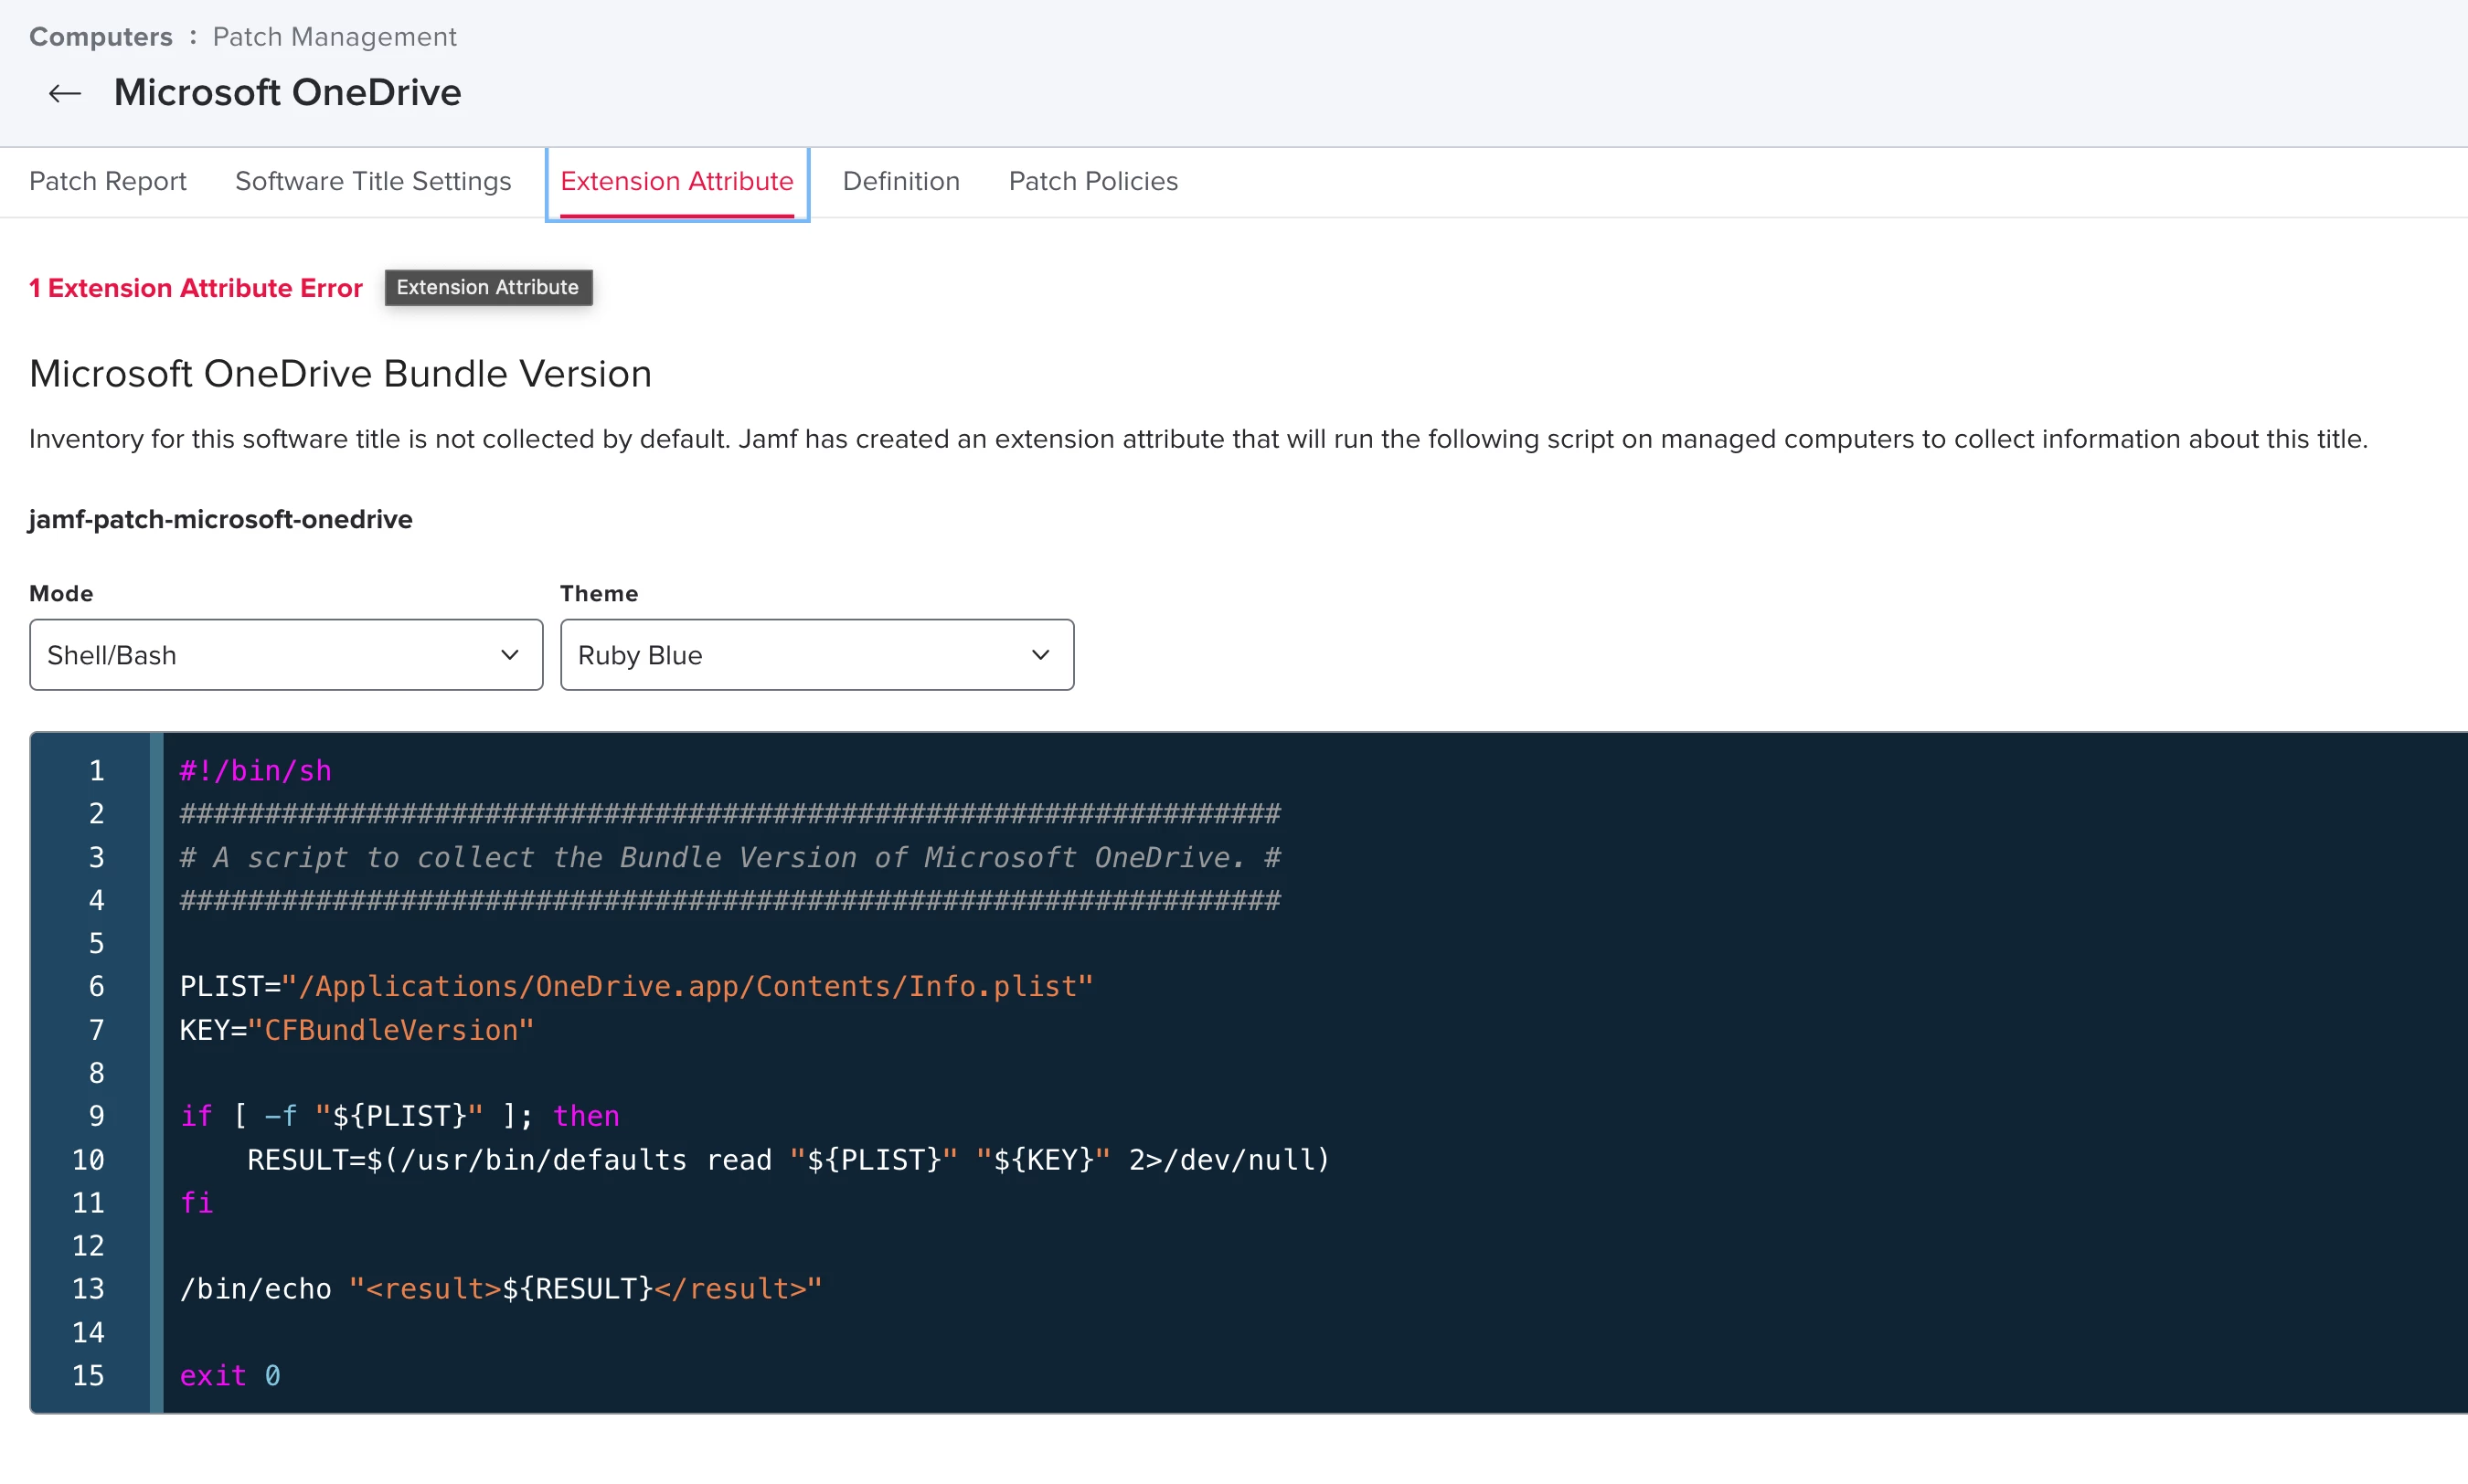This screenshot has height=1484, width=2468.
Task: Click the Extension Attribute tooltip badge
Action: pyautogui.click(x=488, y=287)
